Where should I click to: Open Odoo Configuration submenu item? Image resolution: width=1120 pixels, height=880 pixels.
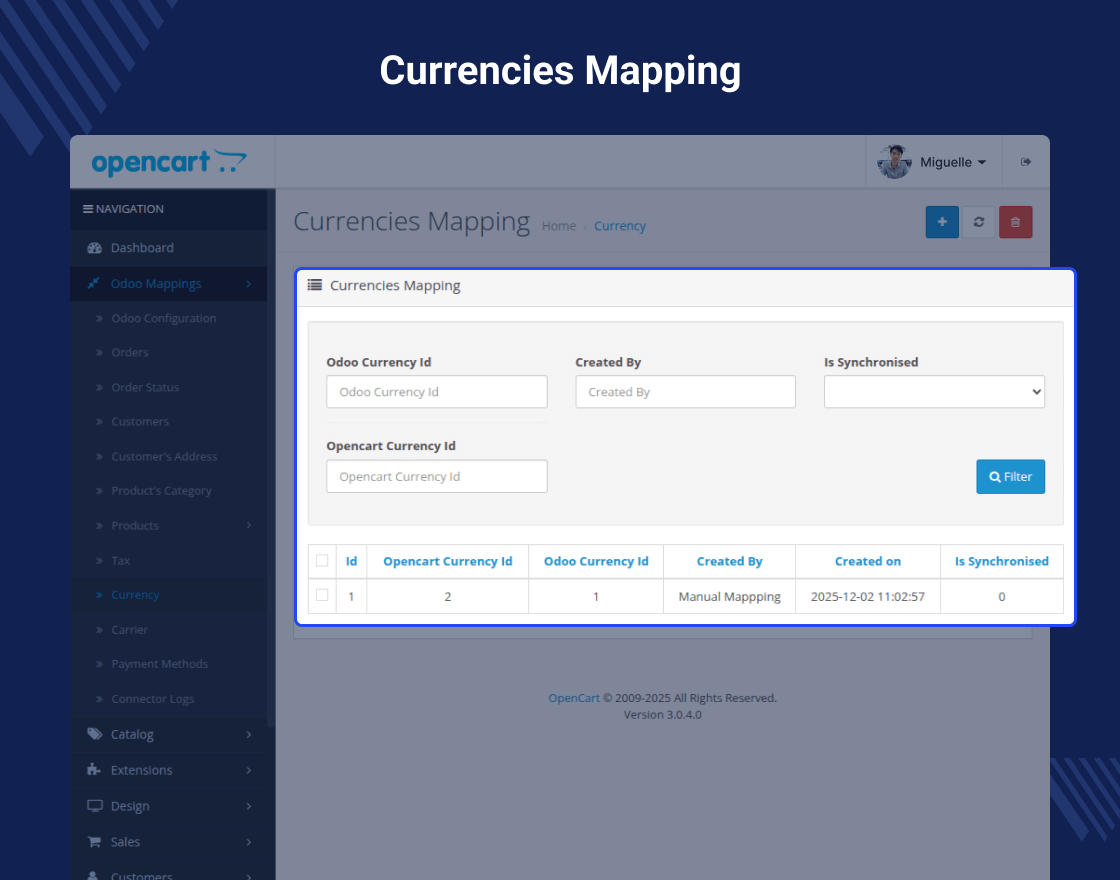164,318
